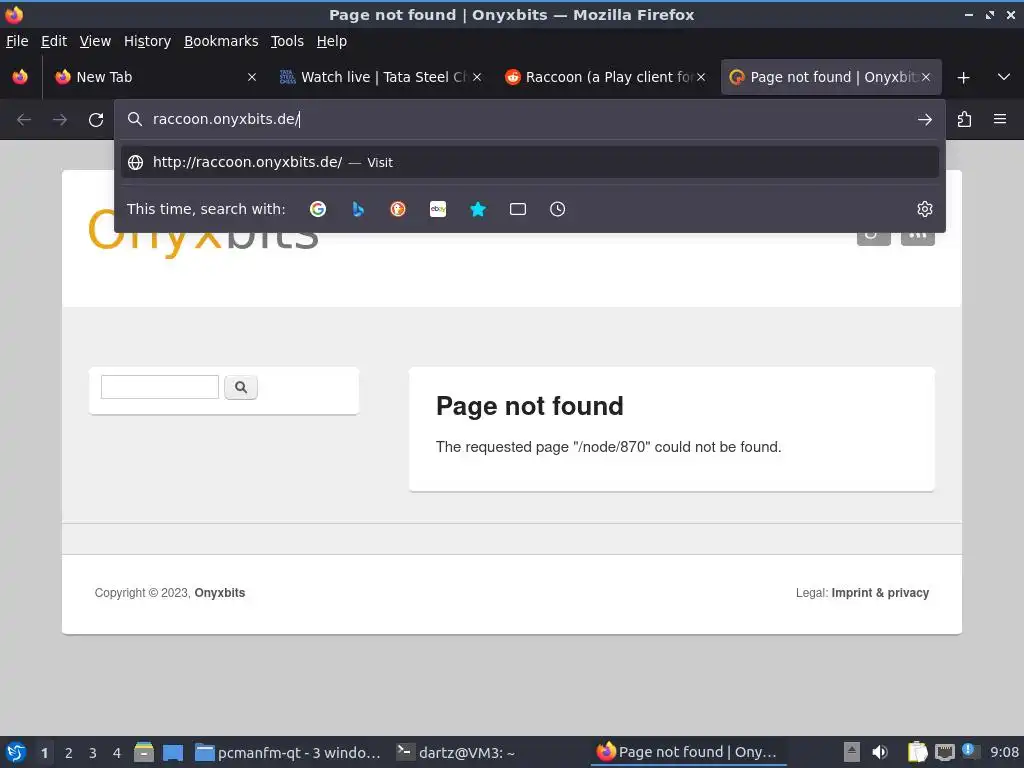The height and width of the screenshot is (768, 1024).
Task: Click the text 'The requested page "/node/870" could not be found.'
Action: point(609,447)
